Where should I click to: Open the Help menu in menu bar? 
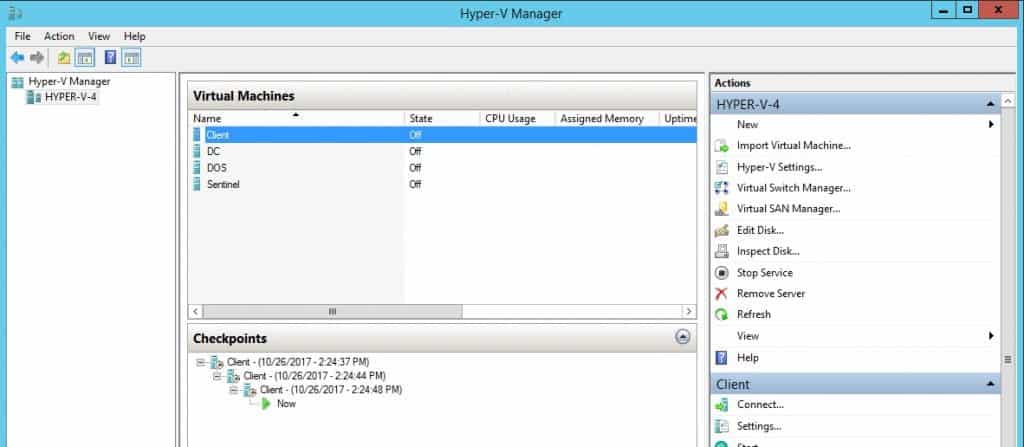click(135, 37)
